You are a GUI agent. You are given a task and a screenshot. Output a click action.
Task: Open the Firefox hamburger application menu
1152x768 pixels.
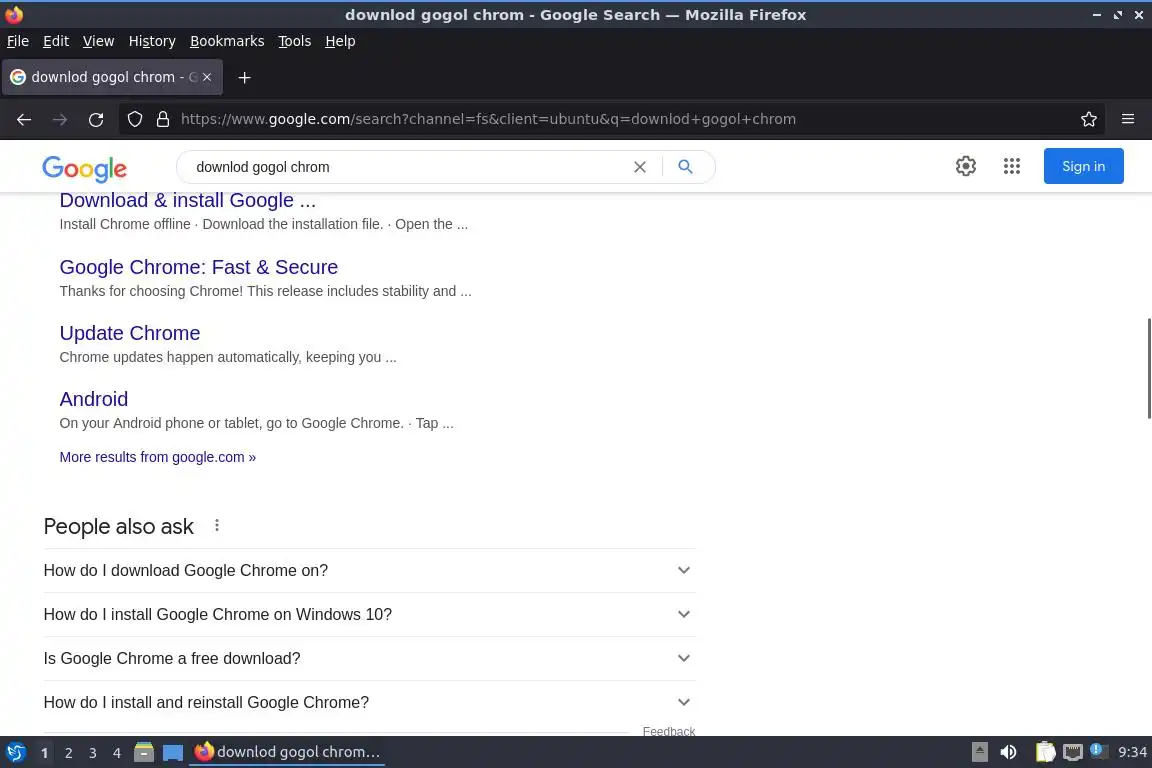(x=1128, y=119)
